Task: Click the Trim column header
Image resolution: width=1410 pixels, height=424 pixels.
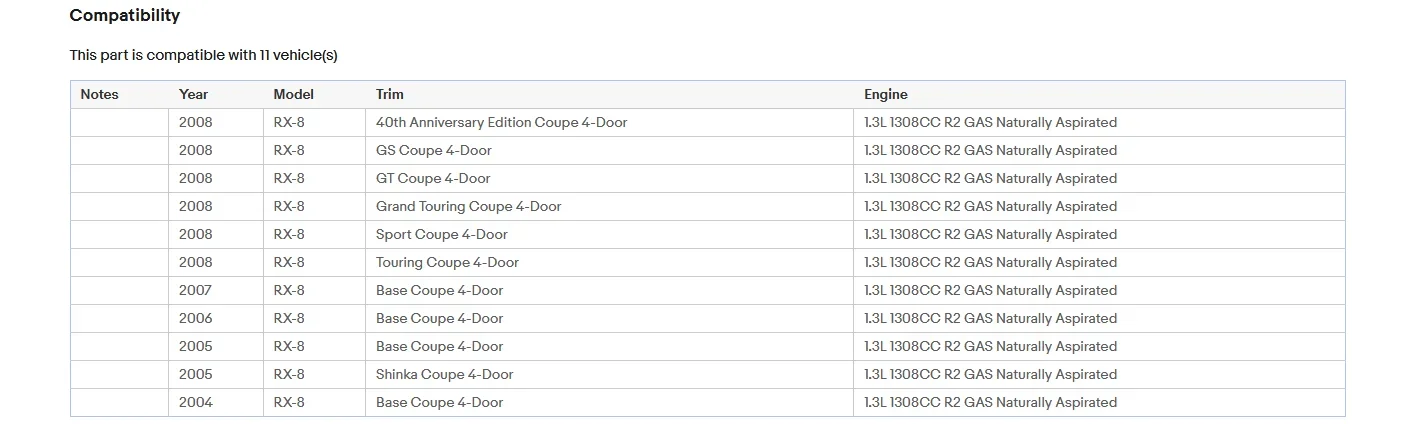Action: point(390,94)
